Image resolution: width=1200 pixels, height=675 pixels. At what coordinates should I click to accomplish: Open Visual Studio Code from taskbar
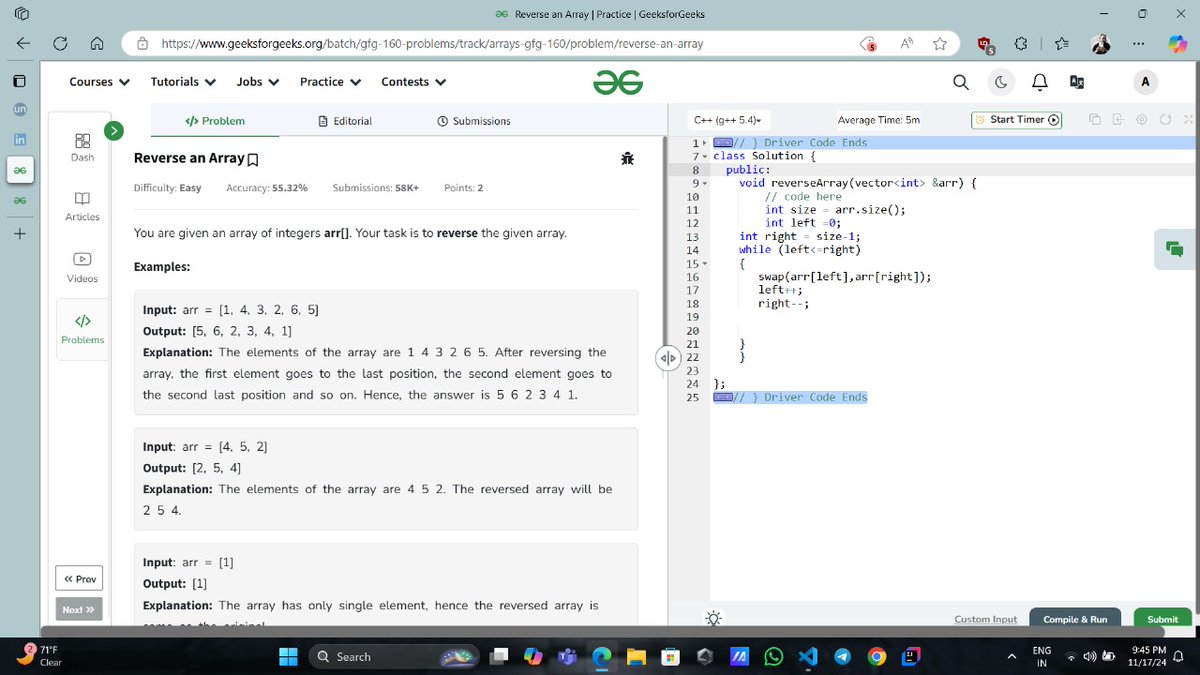click(808, 657)
